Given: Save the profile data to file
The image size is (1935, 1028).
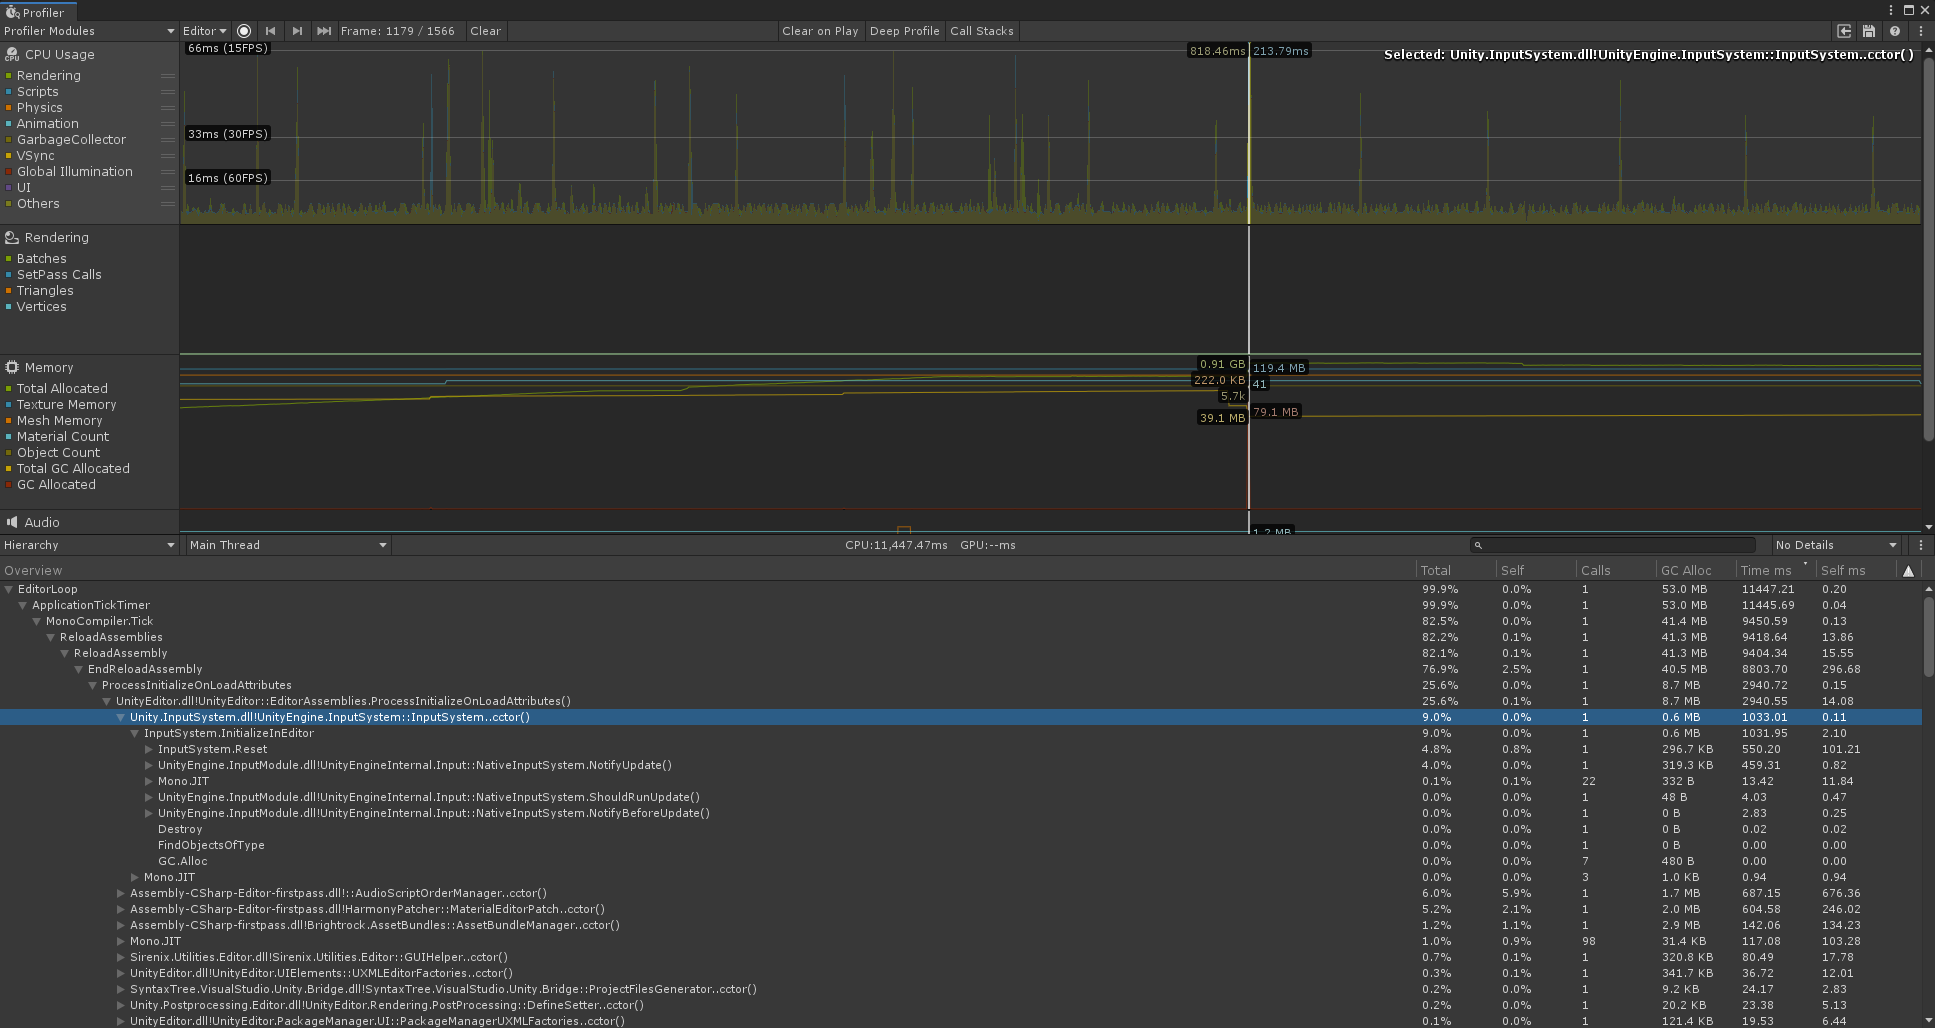Looking at the screenshot, I should tap(1869, 31).
